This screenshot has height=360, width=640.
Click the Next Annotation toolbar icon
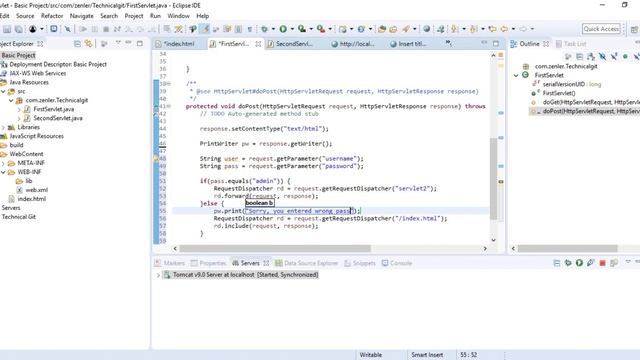[454, 29]
